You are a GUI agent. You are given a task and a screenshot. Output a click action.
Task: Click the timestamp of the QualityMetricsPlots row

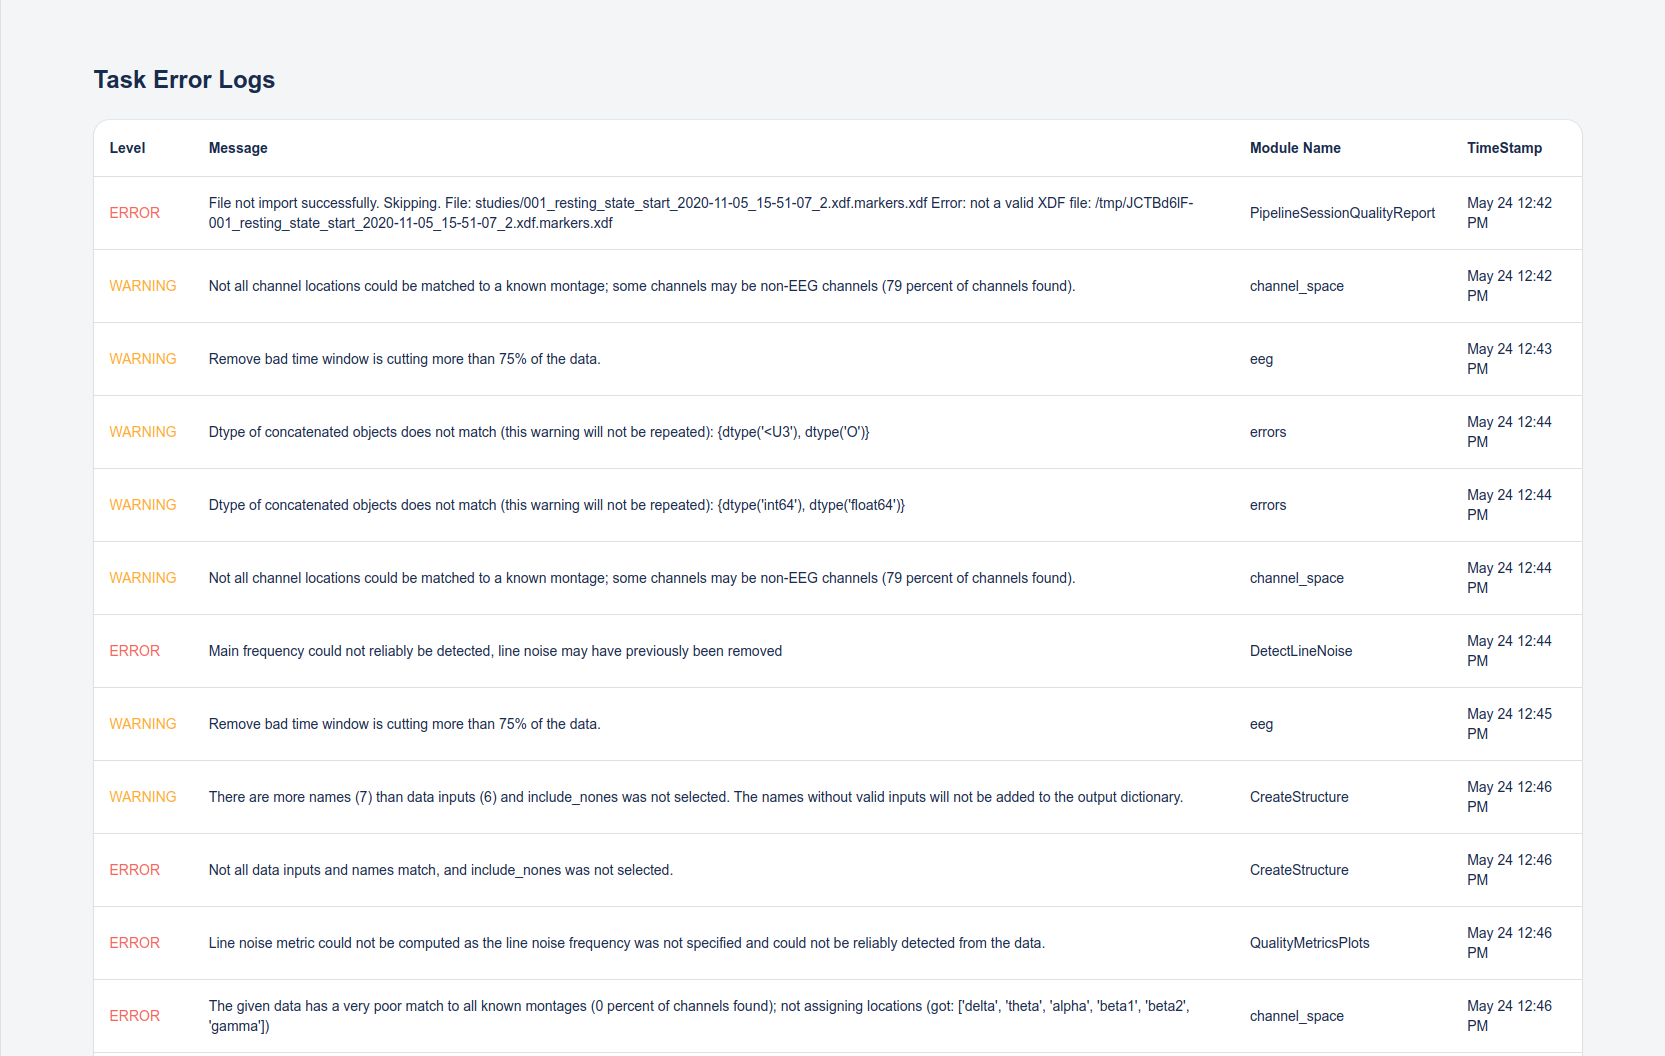coord(1509,943)
